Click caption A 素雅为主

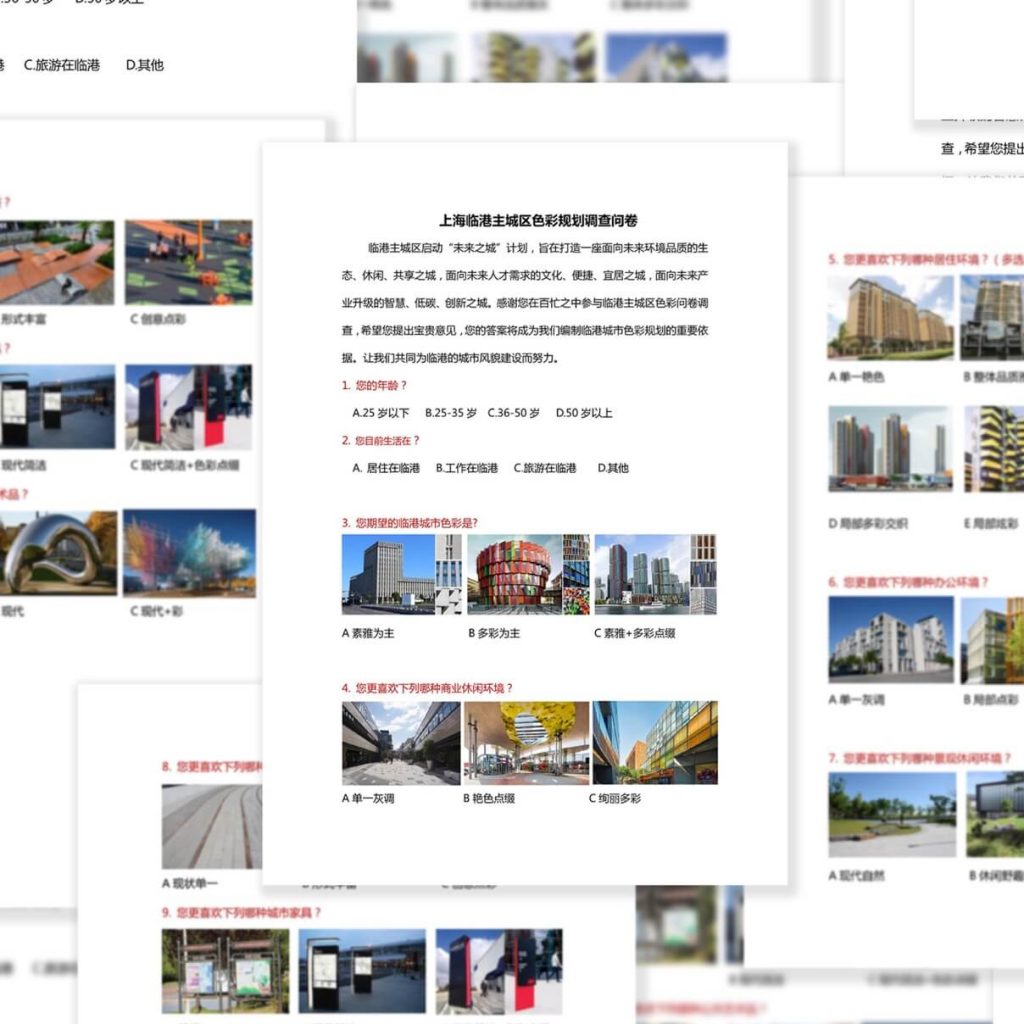[x=368, y=633]
